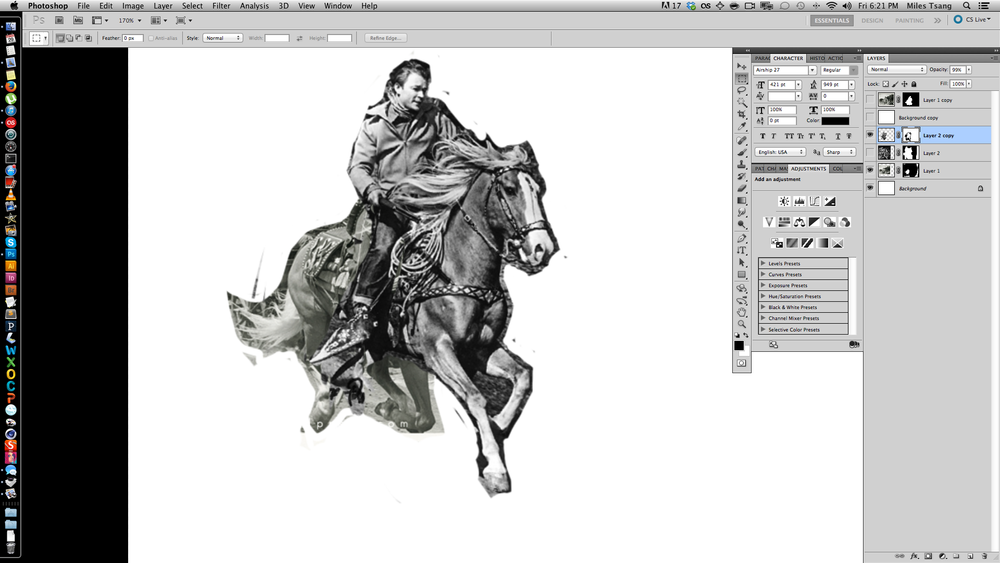Screen dimensions: 1000x563
Task: Click the foreground color swatch
Action: pos(739,345)
